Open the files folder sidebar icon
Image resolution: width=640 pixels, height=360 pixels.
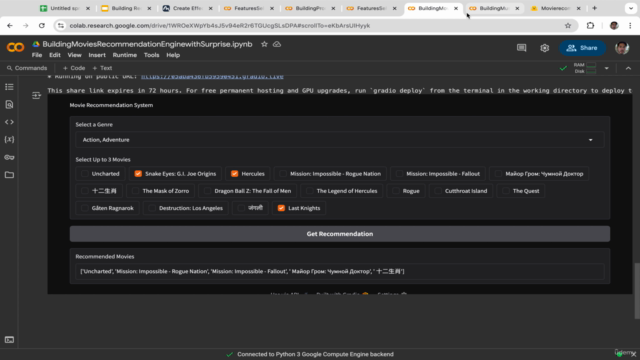9,175
